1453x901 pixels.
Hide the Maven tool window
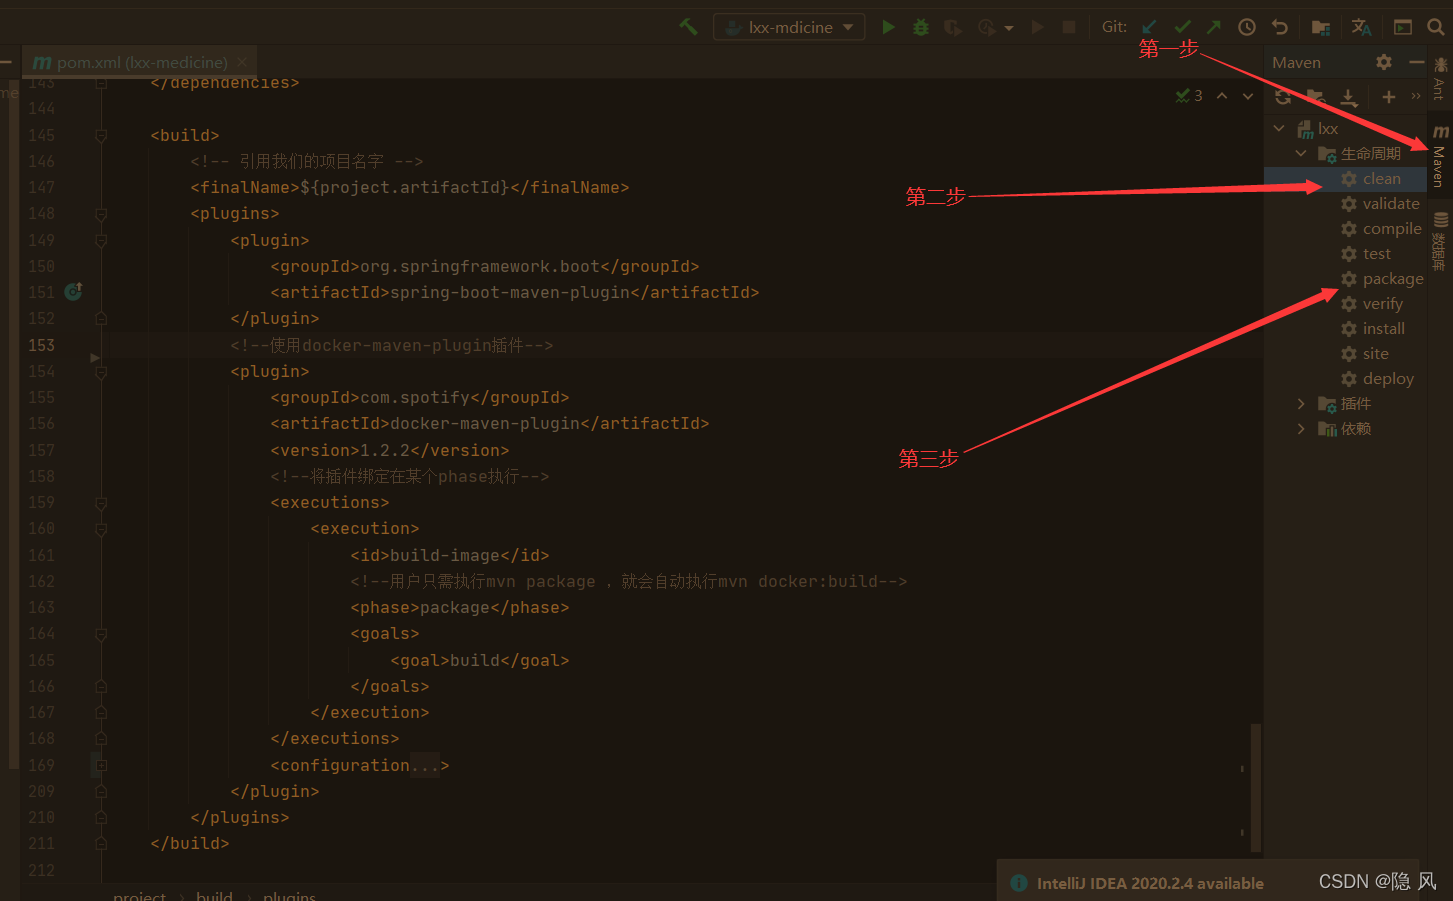pos(1416,62)
